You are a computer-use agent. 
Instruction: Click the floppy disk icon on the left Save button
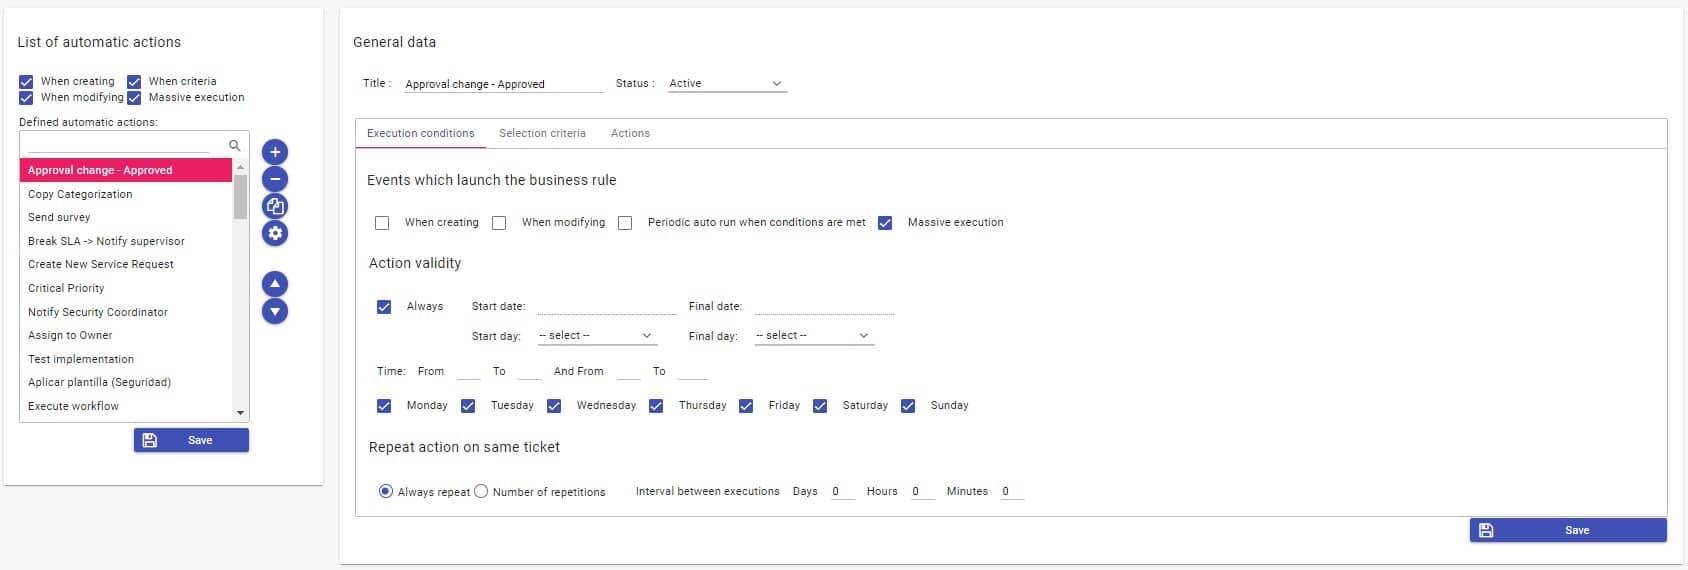coord(150,440)
